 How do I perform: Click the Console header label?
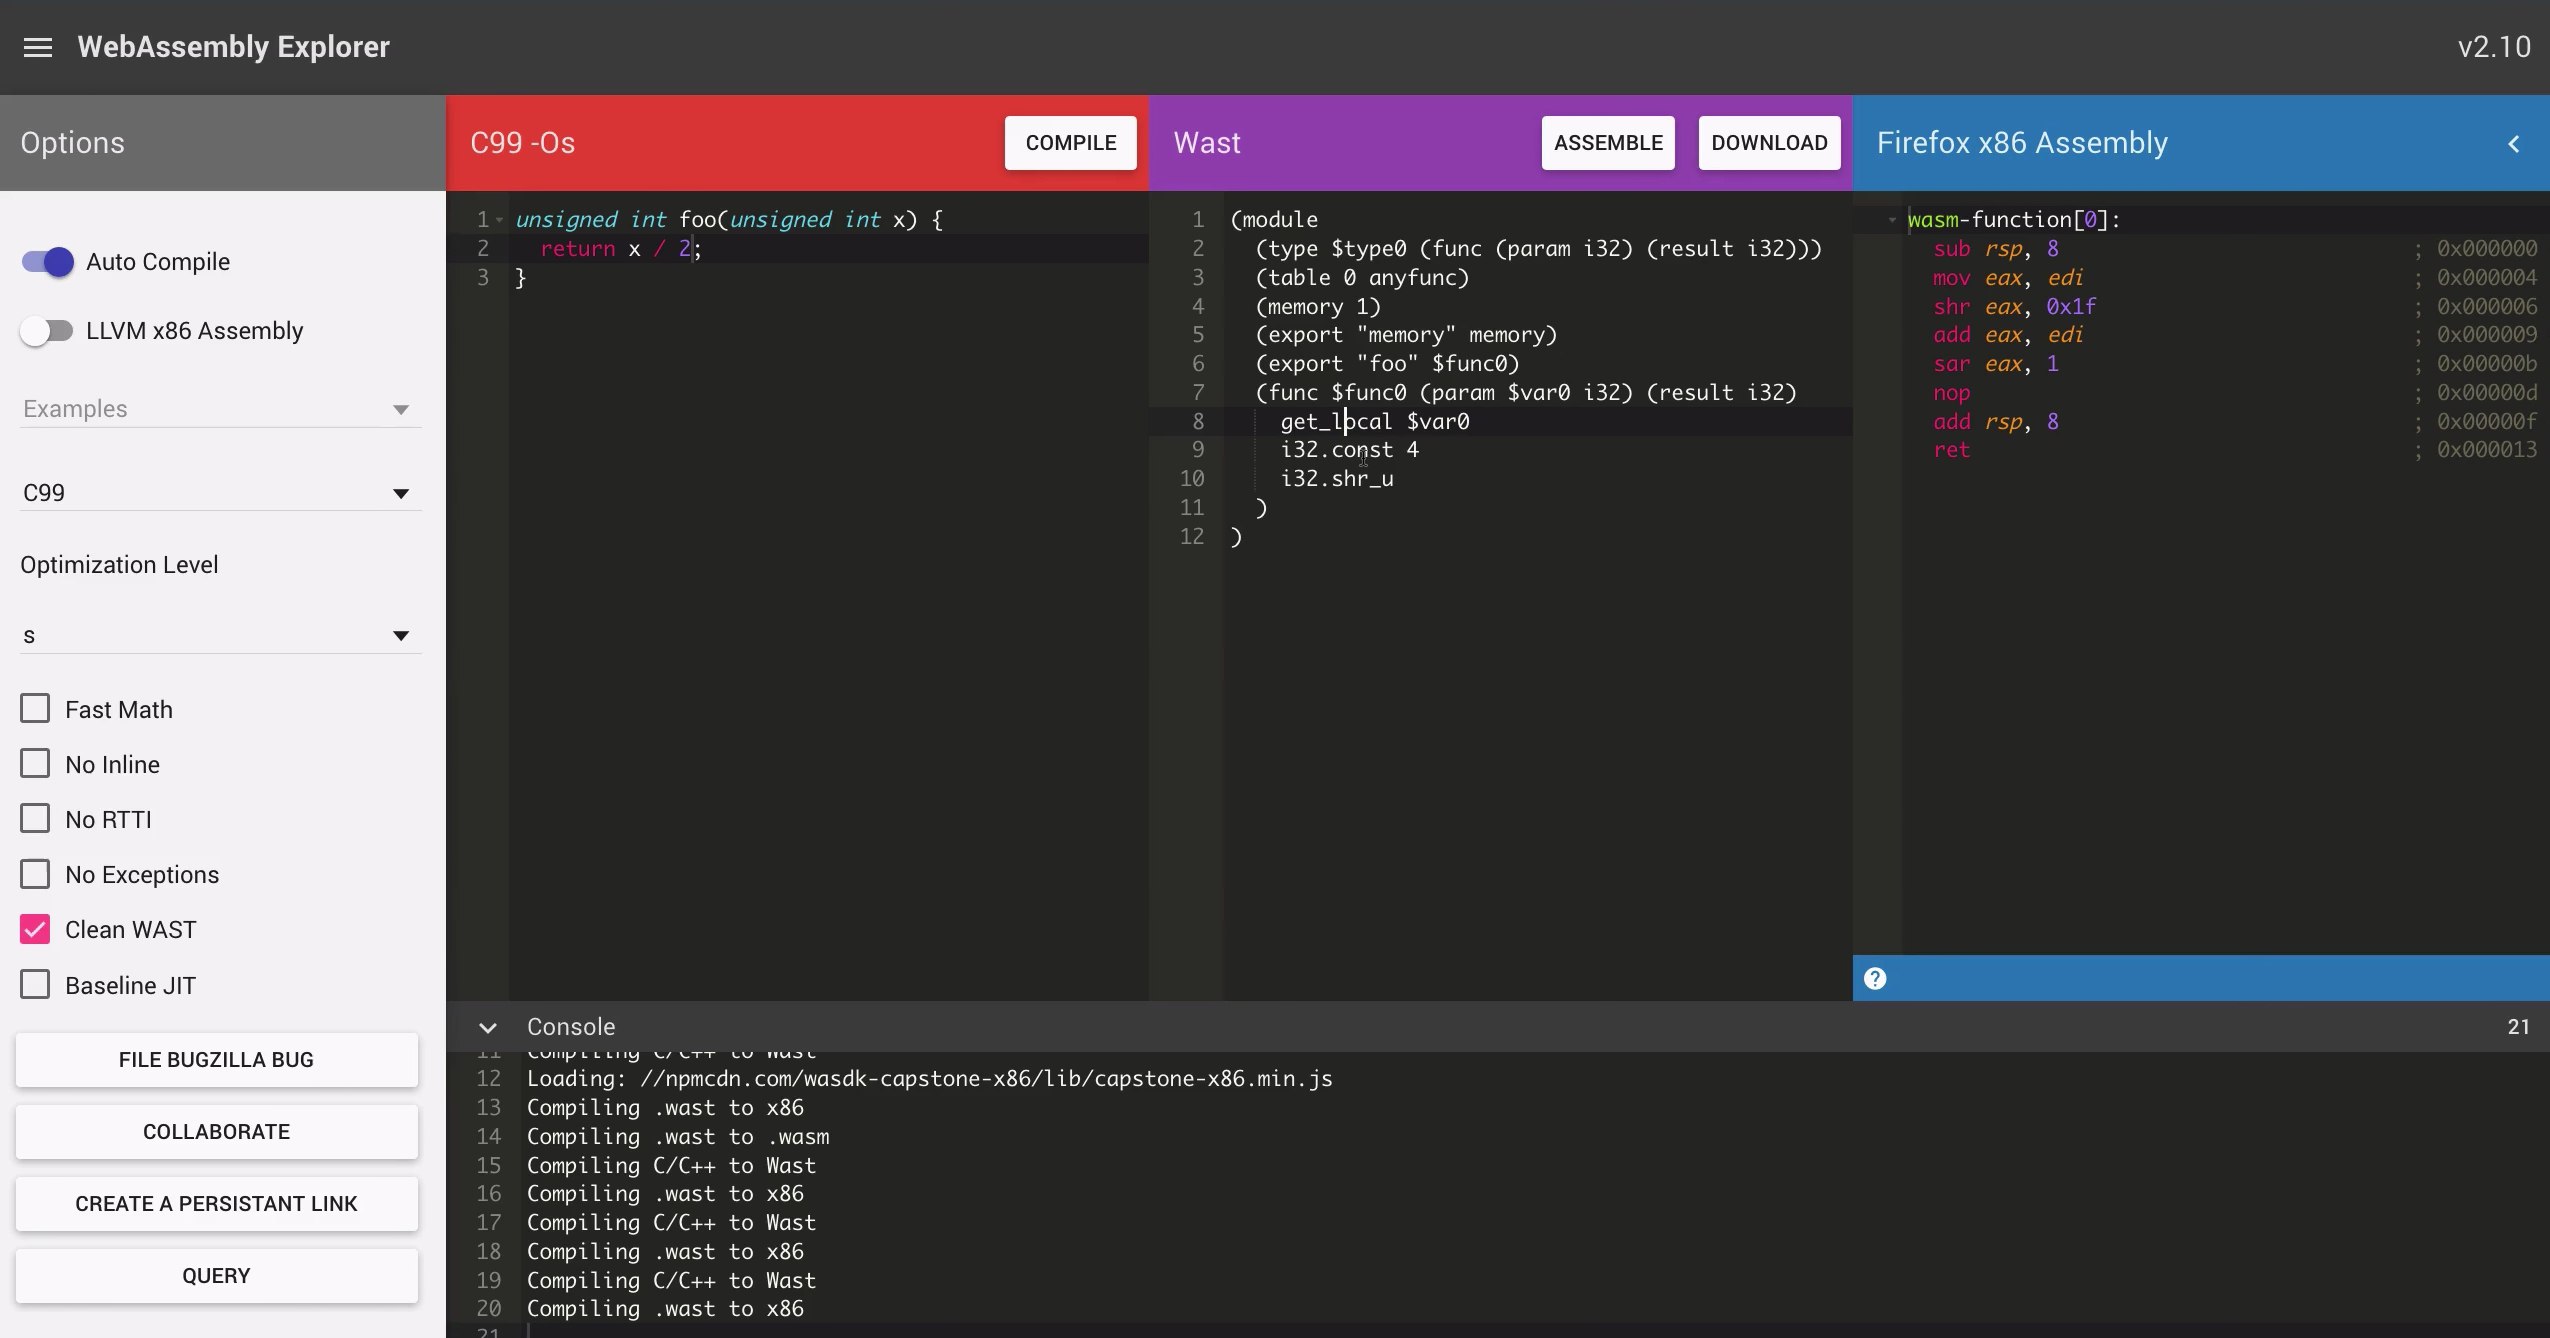tap(571, 1027)
